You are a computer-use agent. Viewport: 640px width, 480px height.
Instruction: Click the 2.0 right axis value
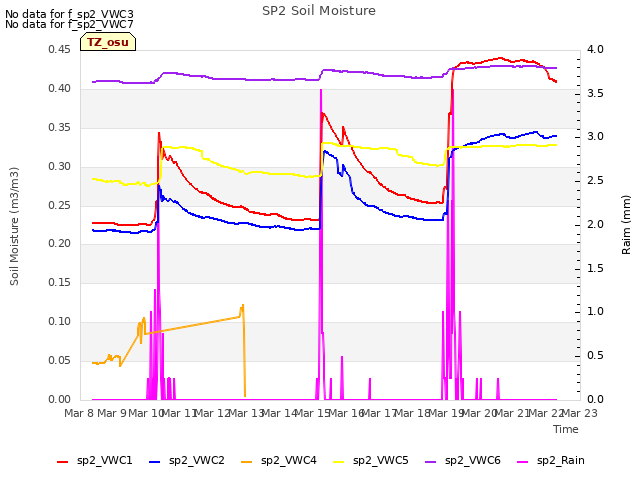(x=596, y=224)
